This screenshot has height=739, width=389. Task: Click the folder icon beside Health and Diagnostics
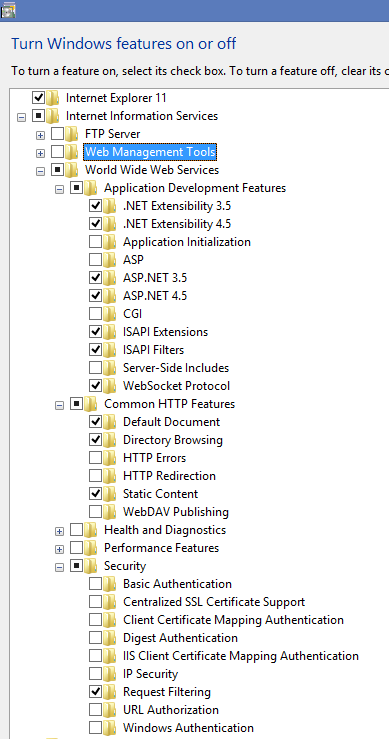click(x=91, y=530)
